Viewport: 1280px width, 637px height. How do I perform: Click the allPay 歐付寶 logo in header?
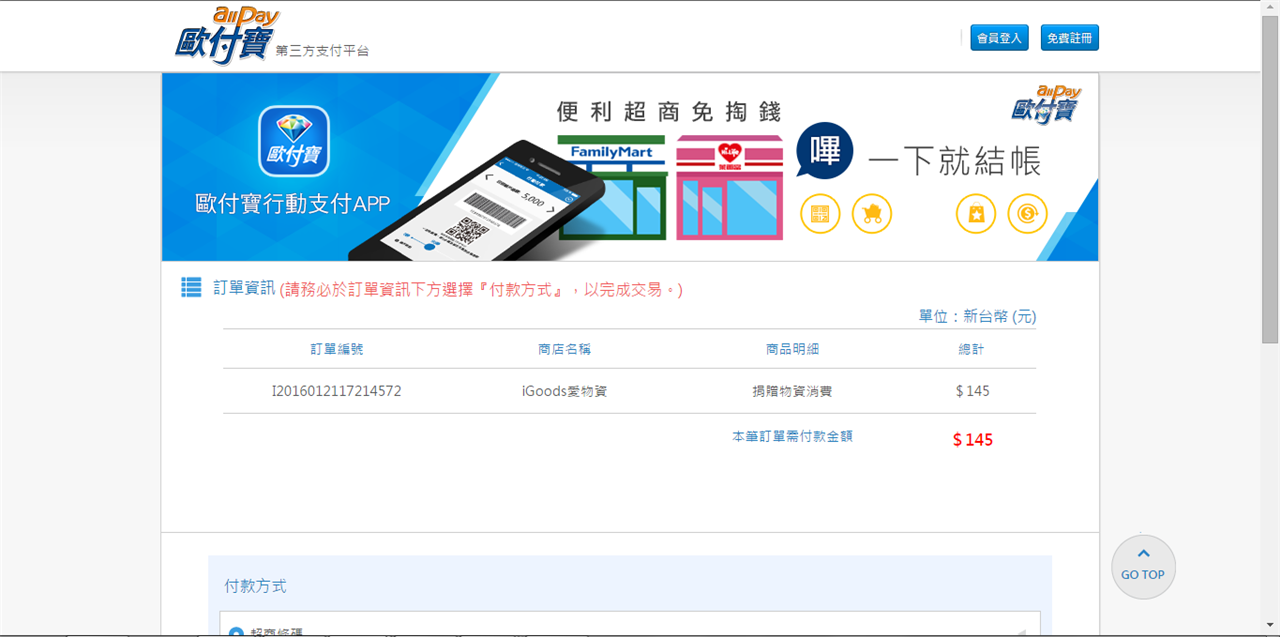point(227,35)
